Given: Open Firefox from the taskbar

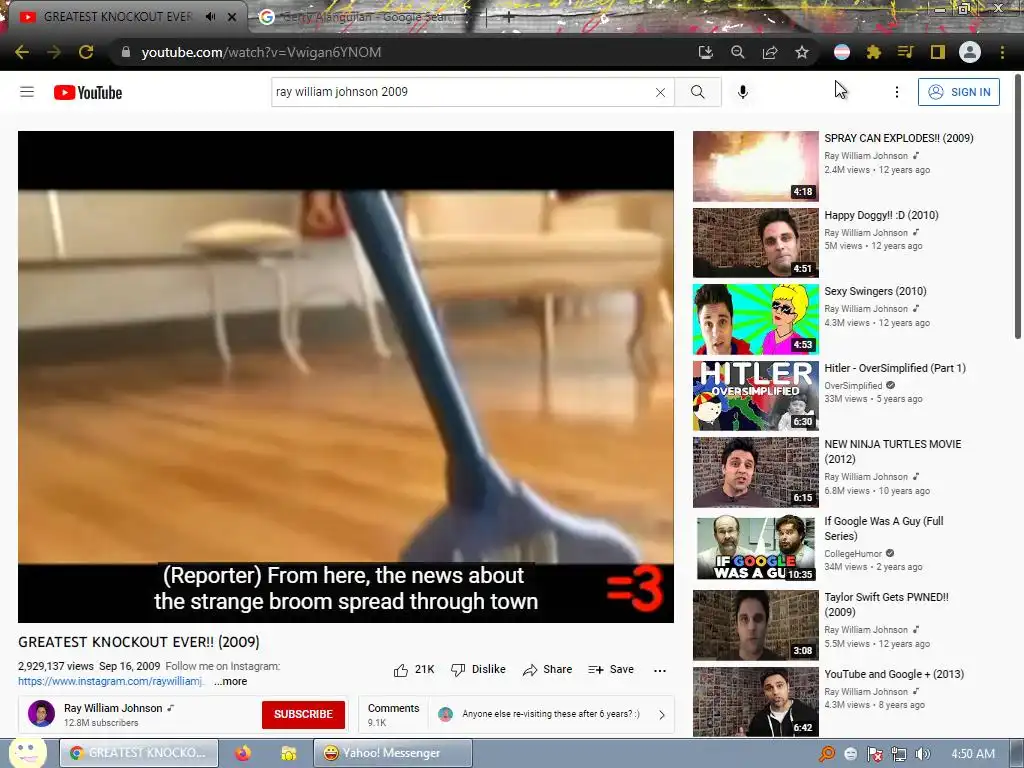Looking at the screenshot, I should 243,753.
